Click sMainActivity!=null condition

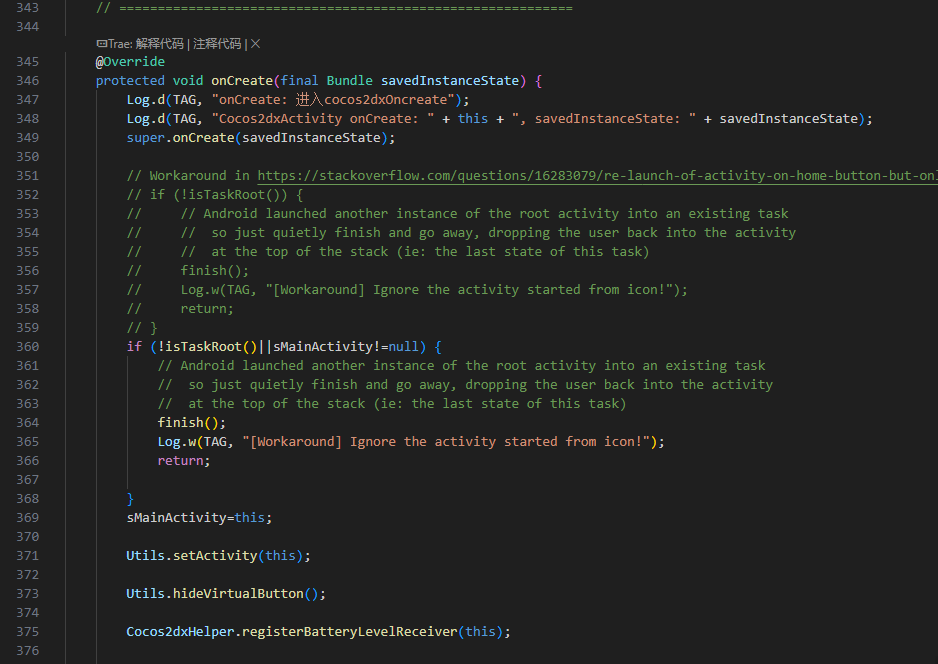pyautogui.click(x=346, y=346)
